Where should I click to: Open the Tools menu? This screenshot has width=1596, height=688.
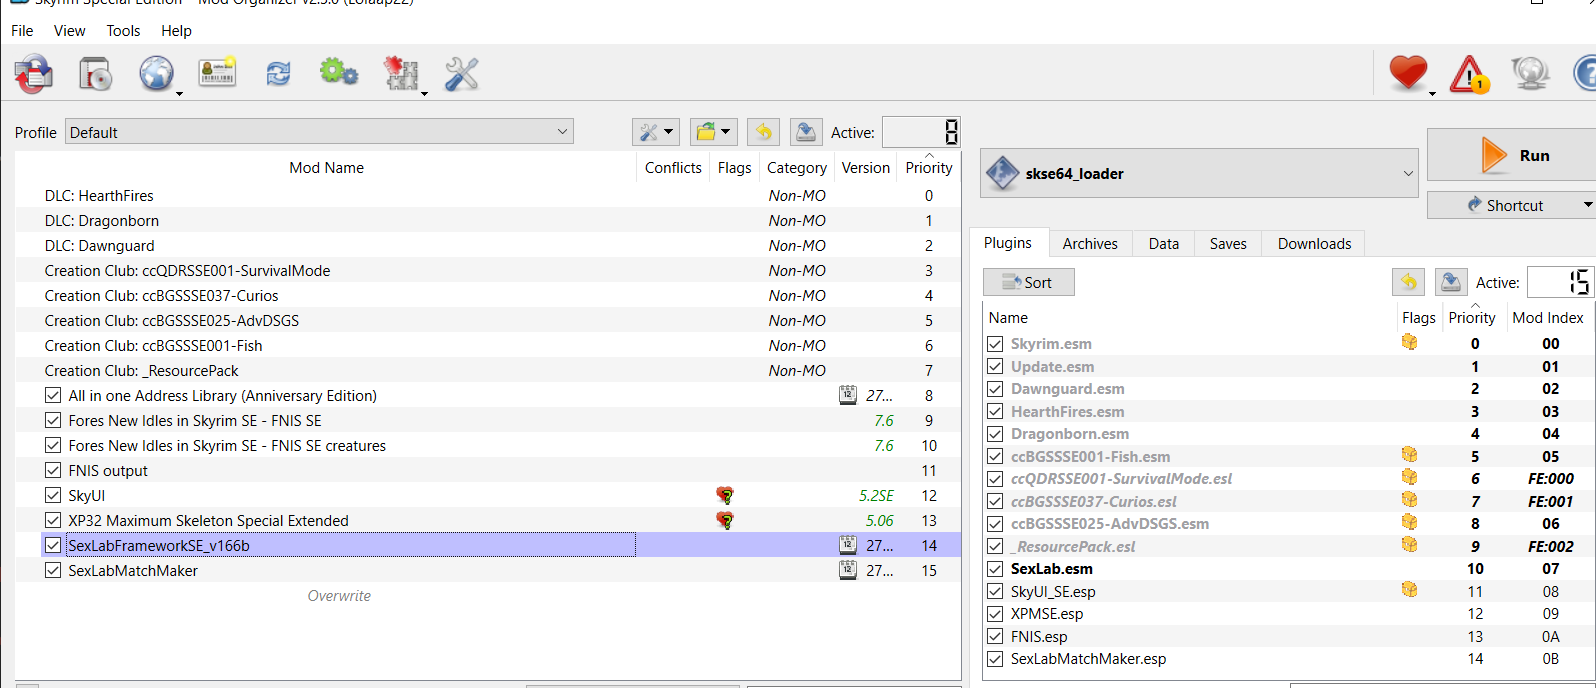click(x=123, y=31)
